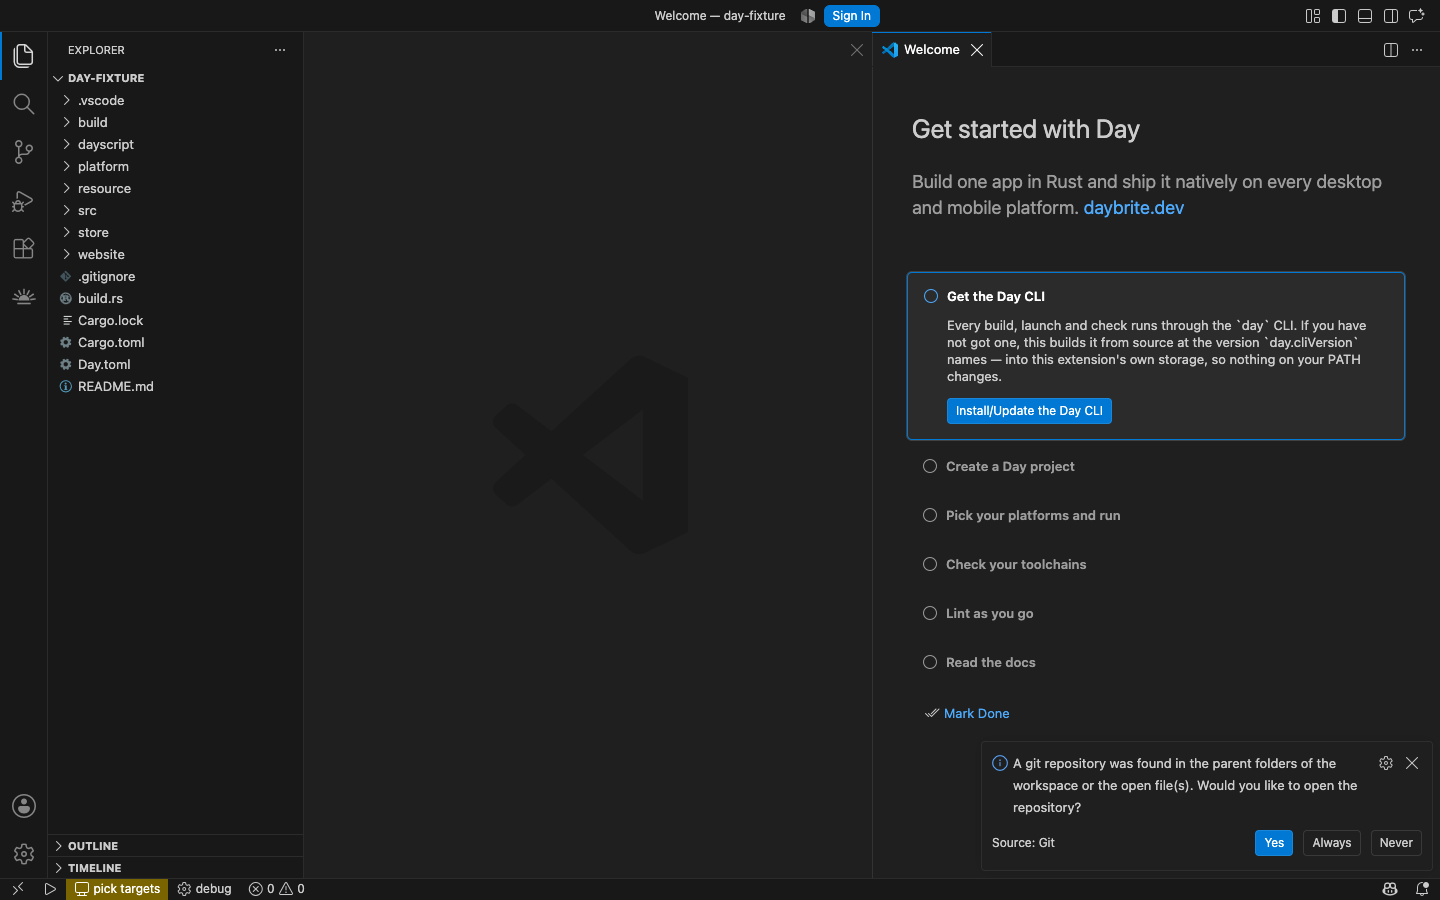Click the pick targets status bar item
The height and width of the screenshot is (900, 1440).
click(117, 889)
